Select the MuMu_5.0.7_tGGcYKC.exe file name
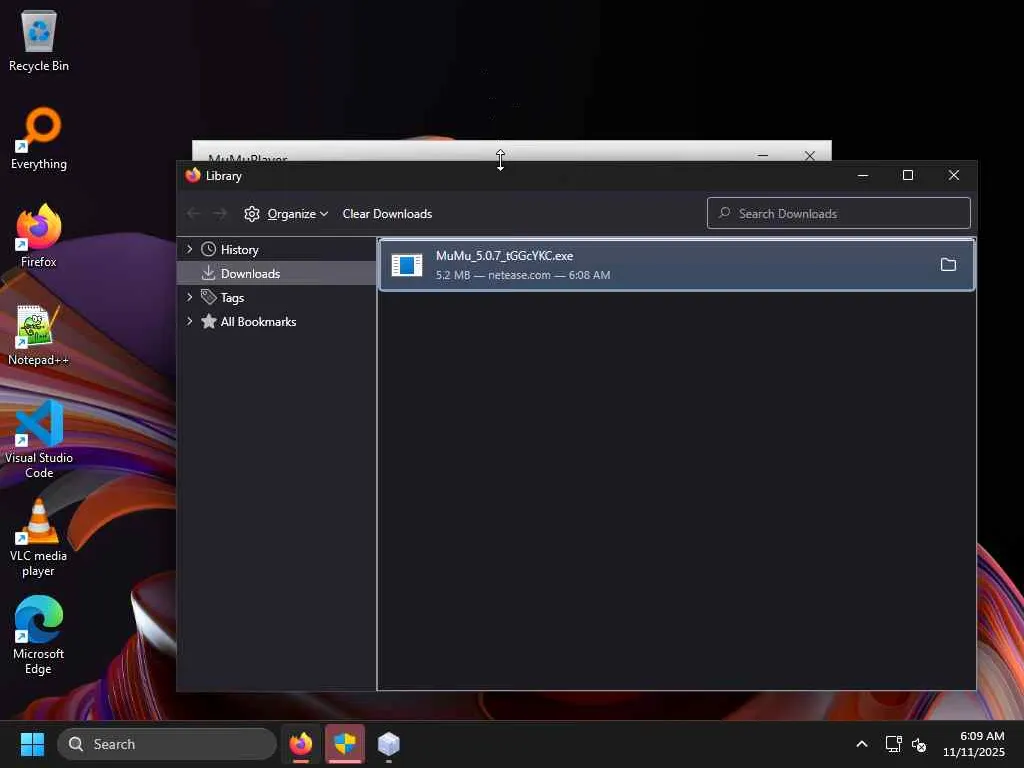 click(504, 255)
